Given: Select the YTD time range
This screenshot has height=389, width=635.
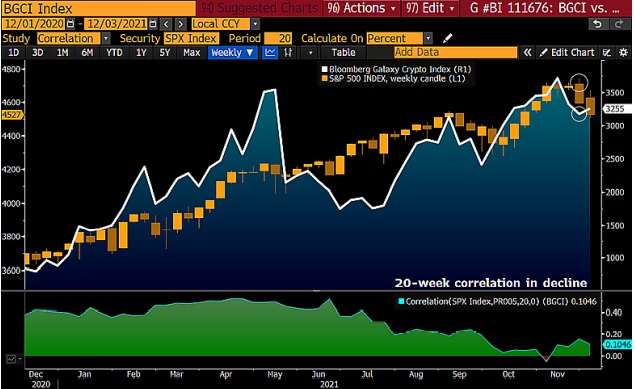Looking at the screenshot, I should pyautogui.click(x=114, y=52).
